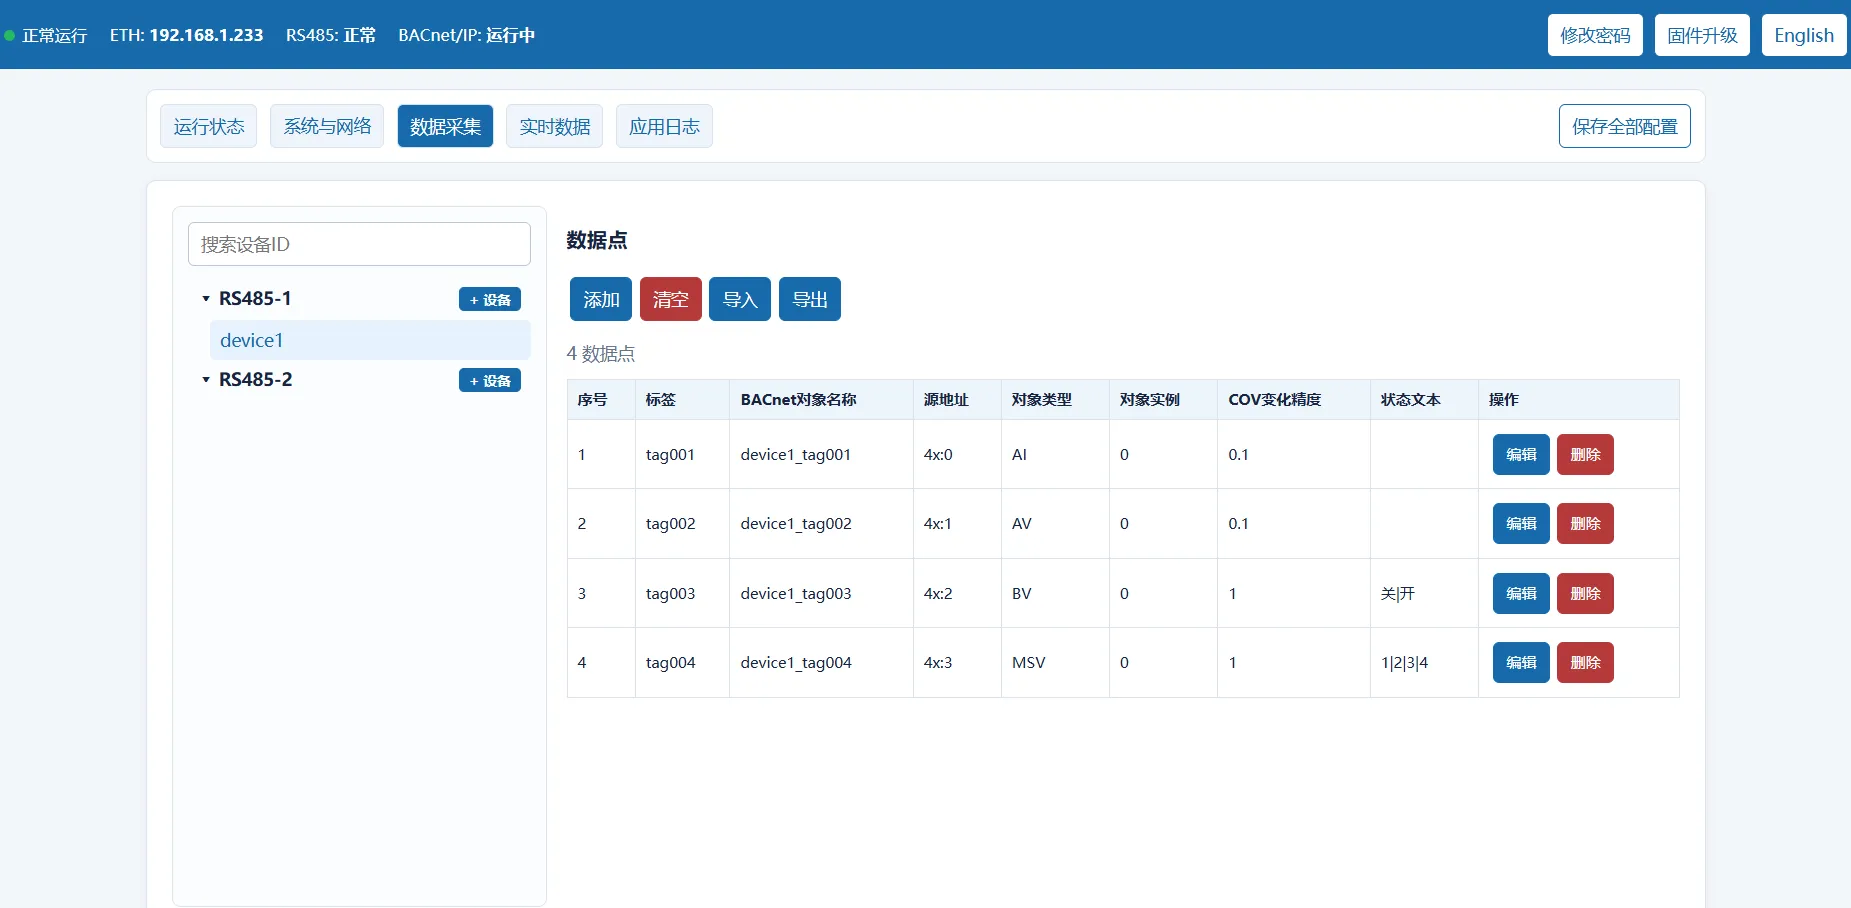Collapse the RS485-1 tree arrow
The image size is (1851, 908).
coord(206,299)
